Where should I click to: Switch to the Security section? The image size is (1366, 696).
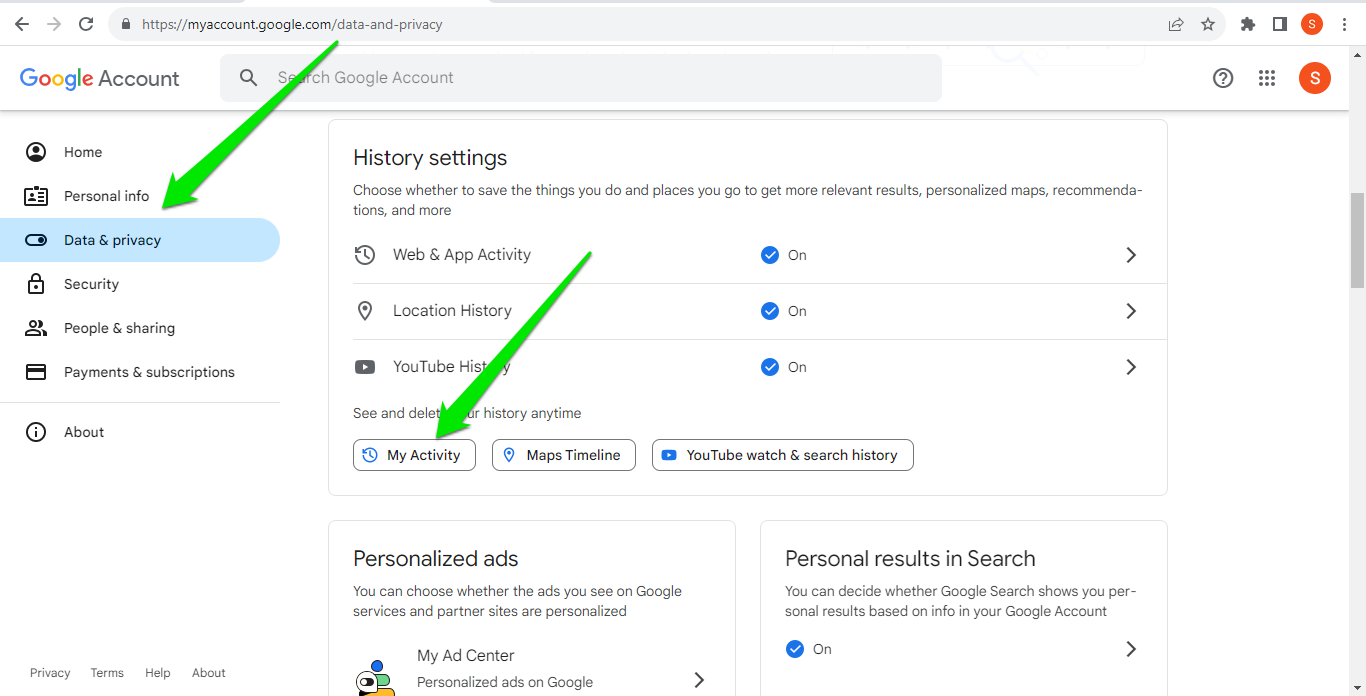(x=140, y=284)
